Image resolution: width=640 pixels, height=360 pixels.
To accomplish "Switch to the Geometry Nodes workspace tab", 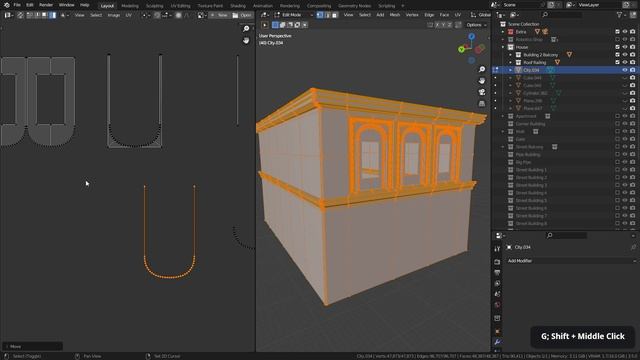I will 354,6.
